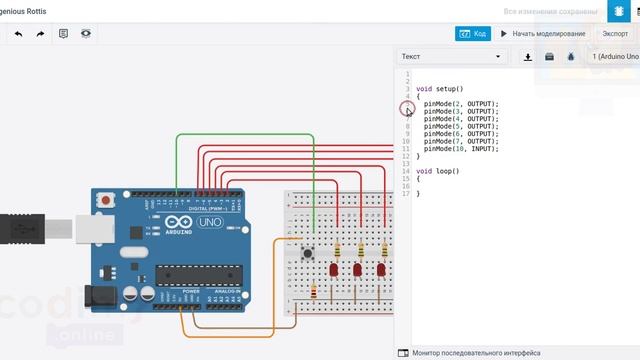This screenshot has height=360, width=640.
Task: Open the notes tool
Action: point(63,33)
